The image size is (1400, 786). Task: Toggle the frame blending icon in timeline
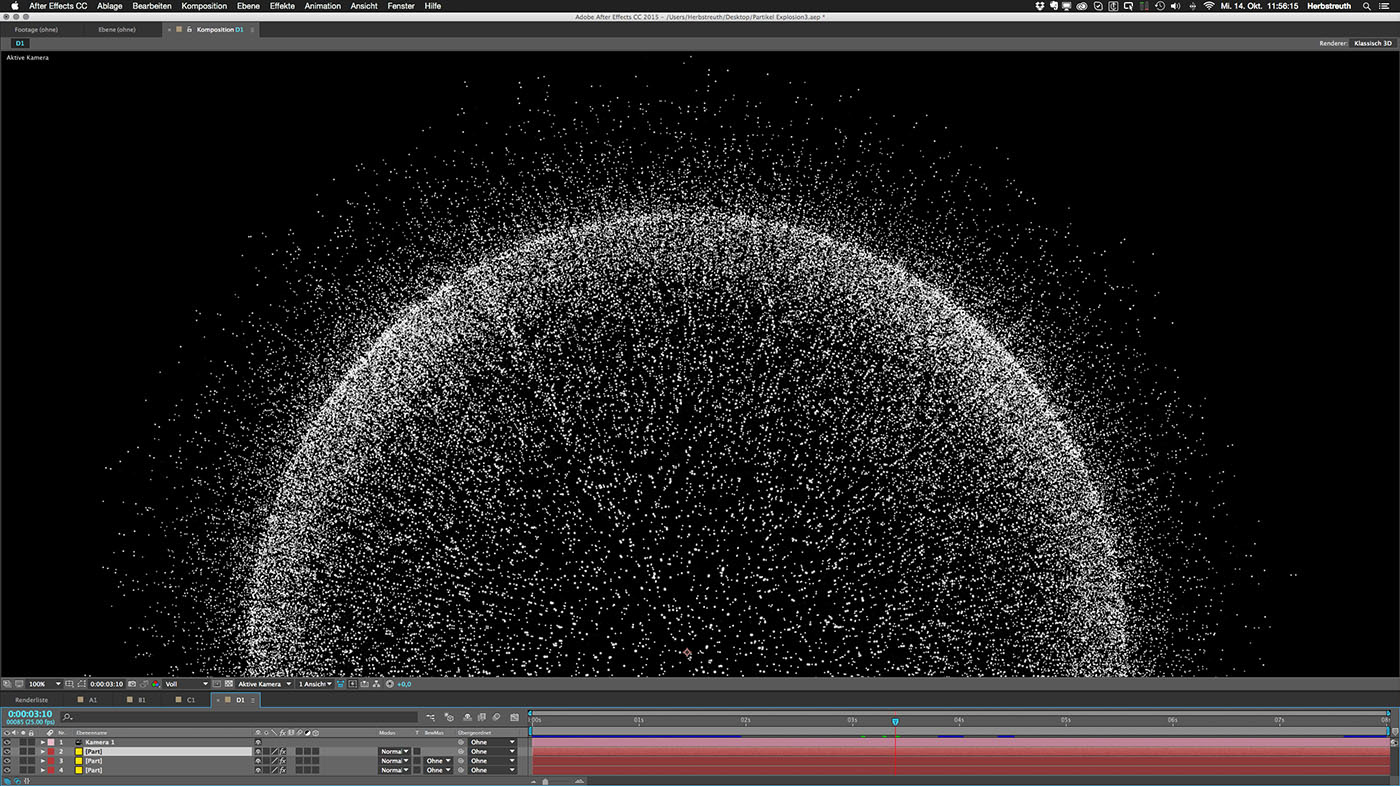(481, 717)
